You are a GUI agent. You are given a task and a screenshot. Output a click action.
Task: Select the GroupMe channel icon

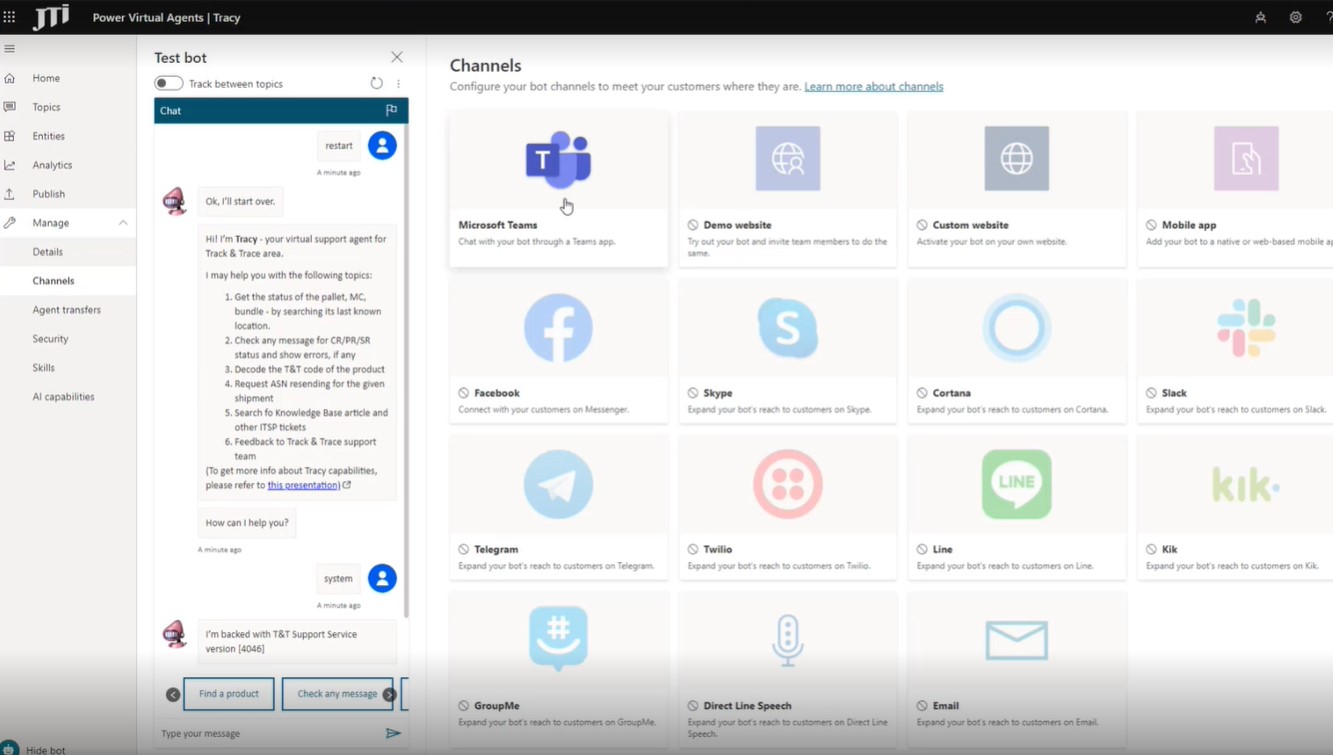point(558,638)
